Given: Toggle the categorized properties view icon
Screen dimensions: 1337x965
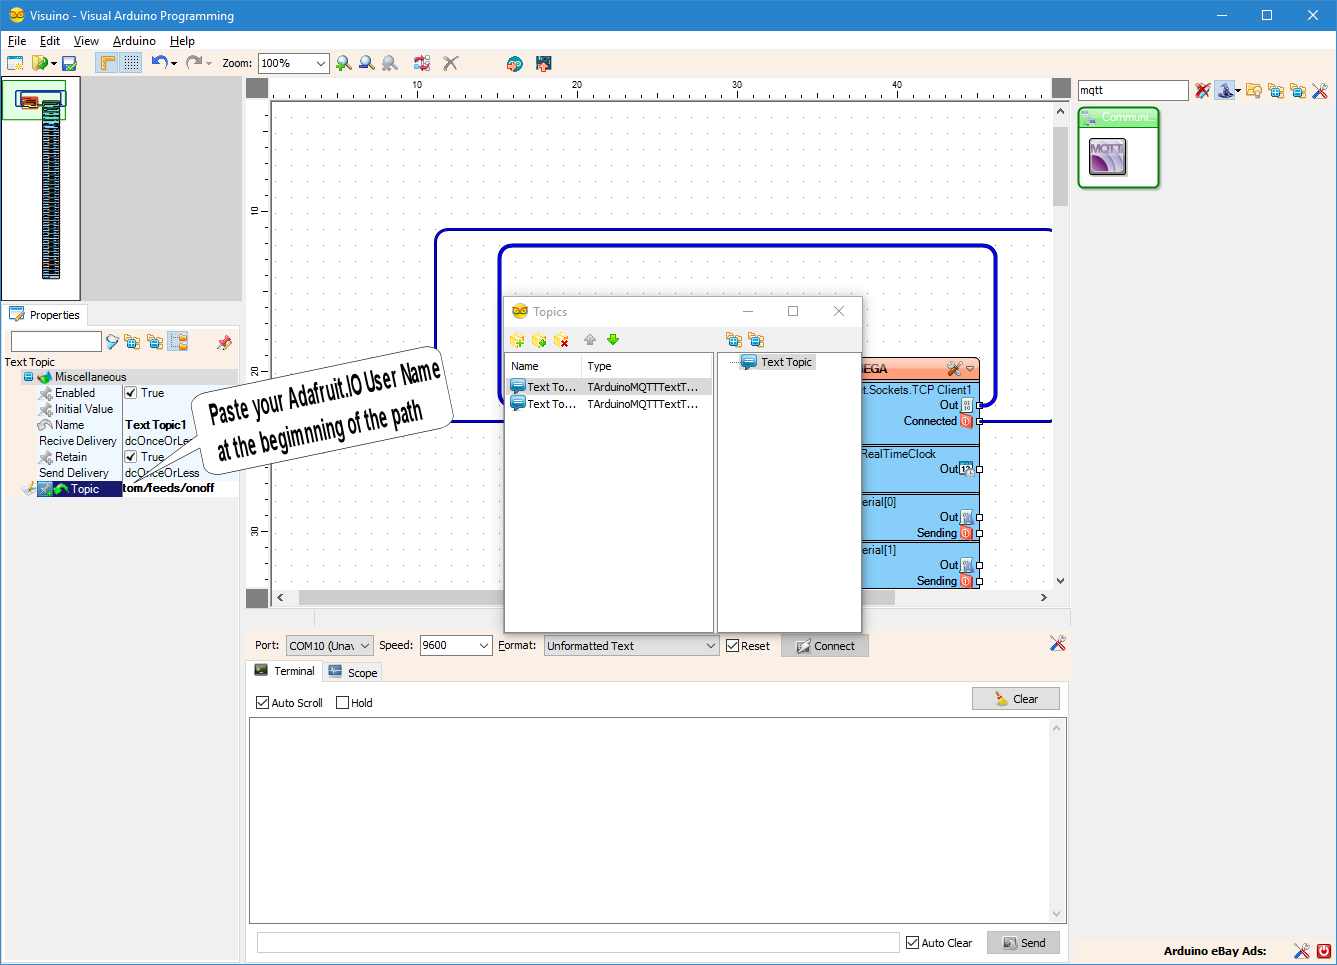Looking at the screenshot, I should (178, 342).
